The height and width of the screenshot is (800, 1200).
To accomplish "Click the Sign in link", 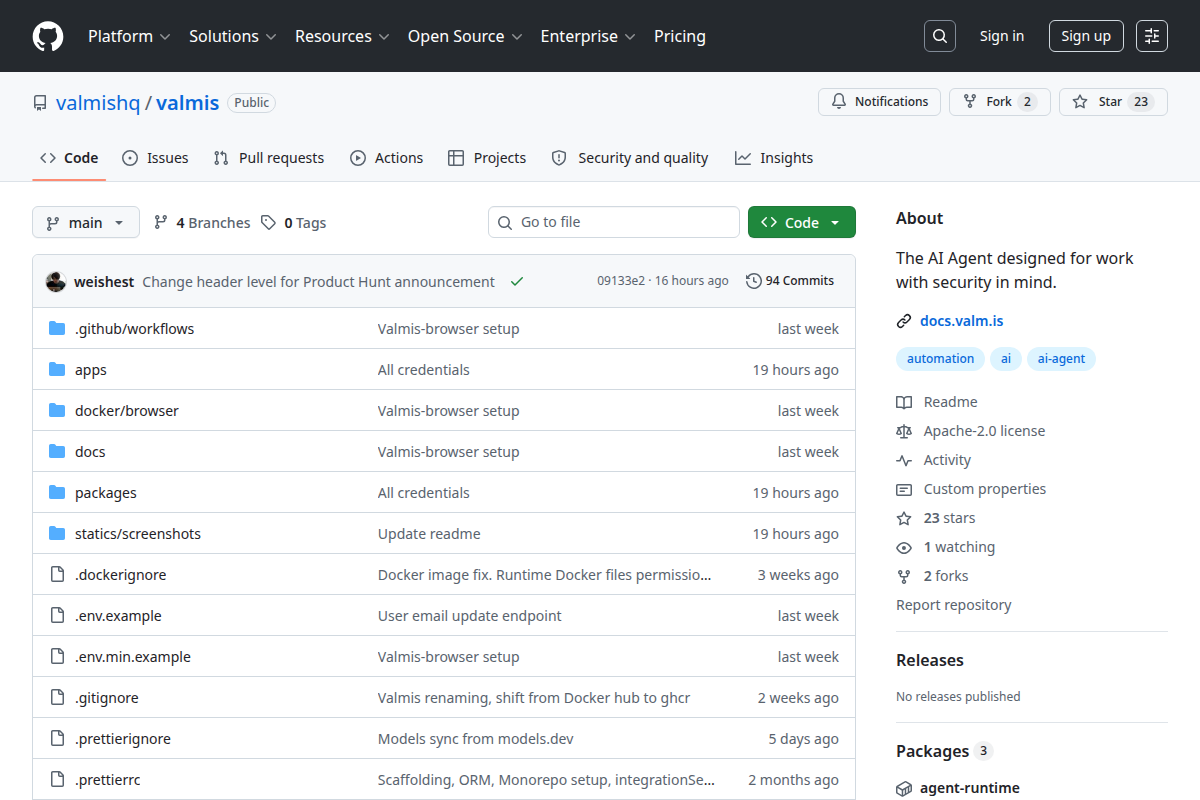I will [x=1002, y=36].
